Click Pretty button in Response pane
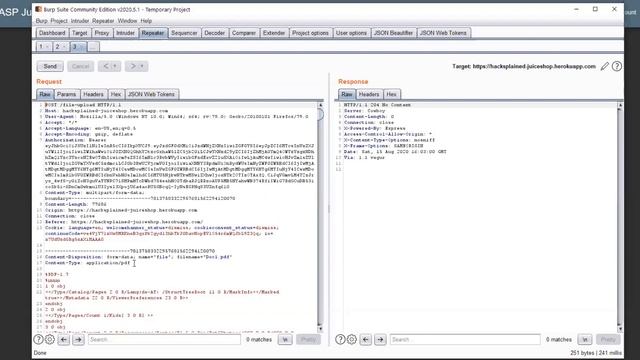 [x=608, y=339]
